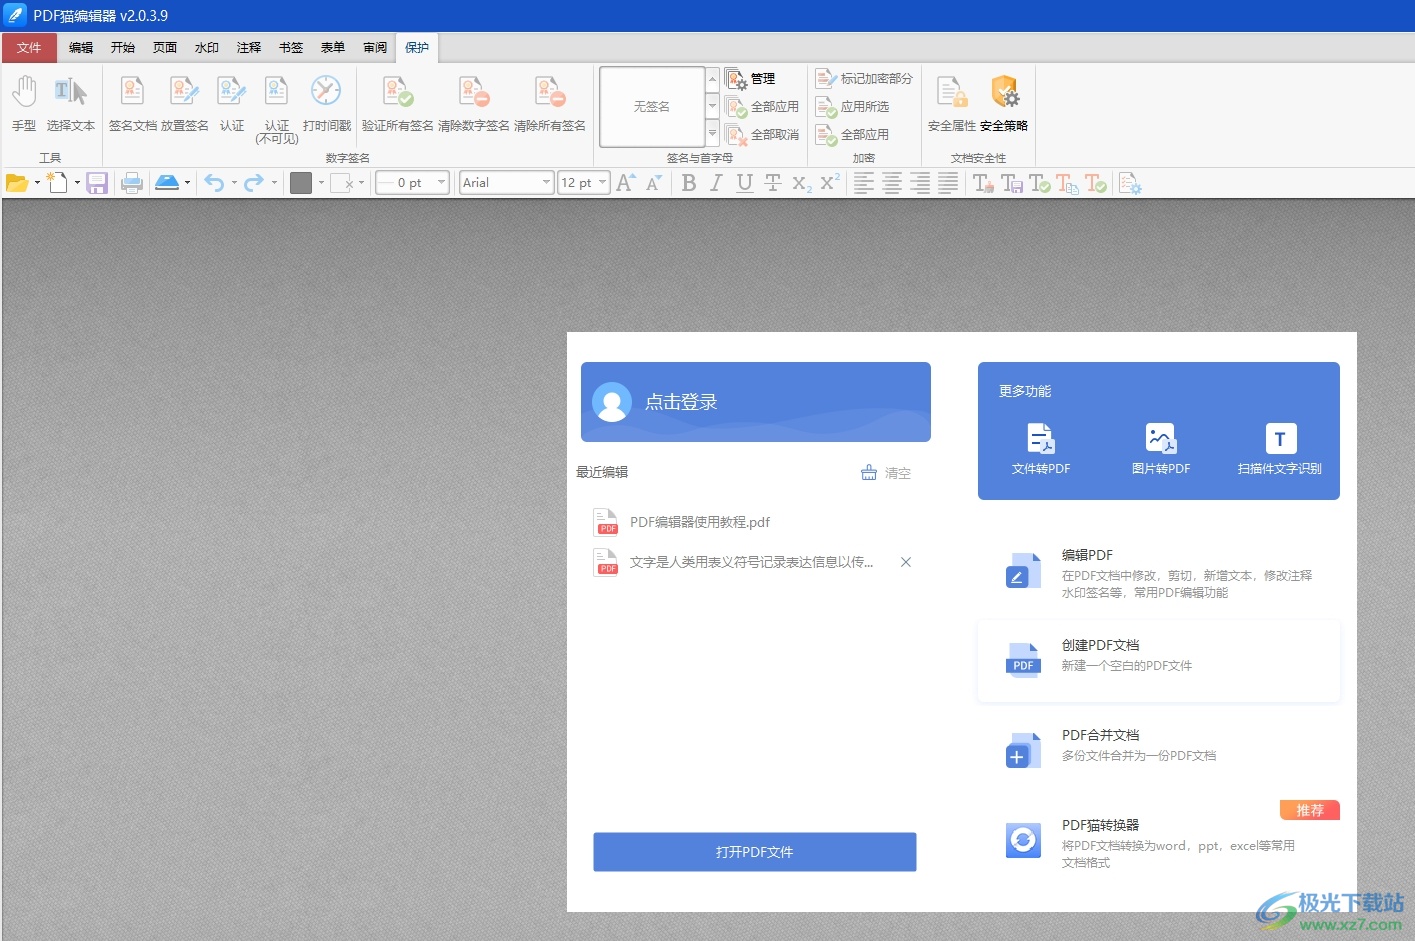Expand the redo history dropdown arrow

[x=274, y=183]
